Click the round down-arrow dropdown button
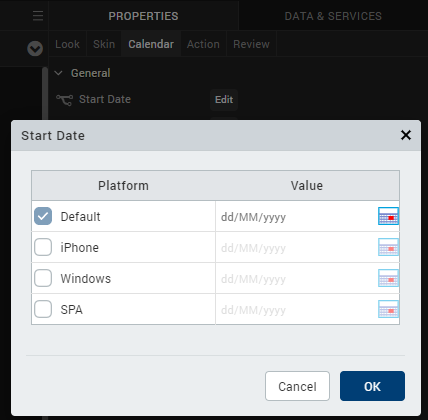 tap(35, 49)
